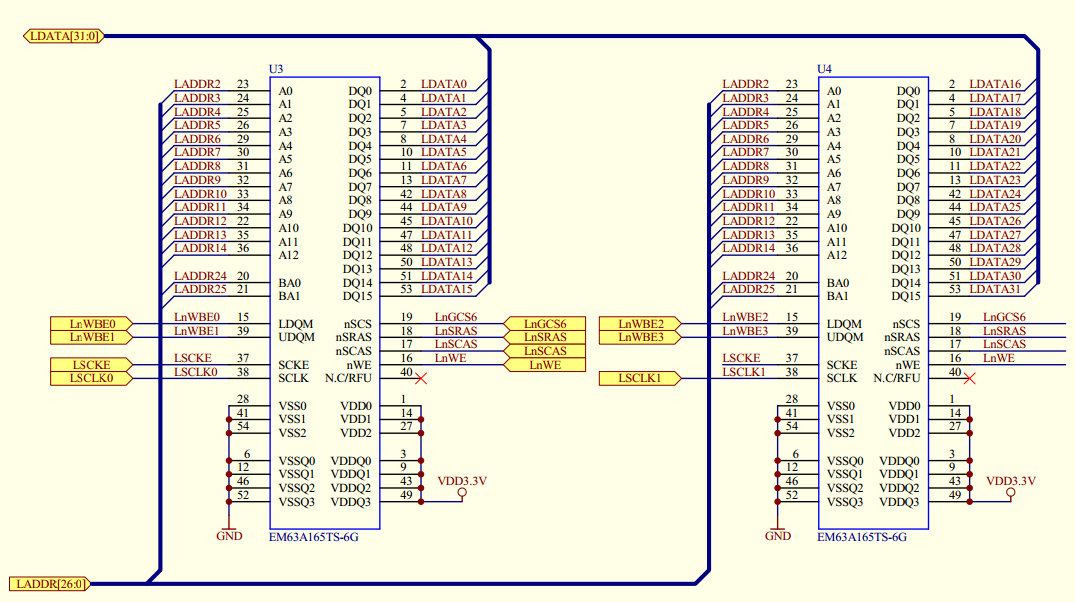Click the U4 component designator label
This screenshot has width=1075, height=602.
coord(822,67)
